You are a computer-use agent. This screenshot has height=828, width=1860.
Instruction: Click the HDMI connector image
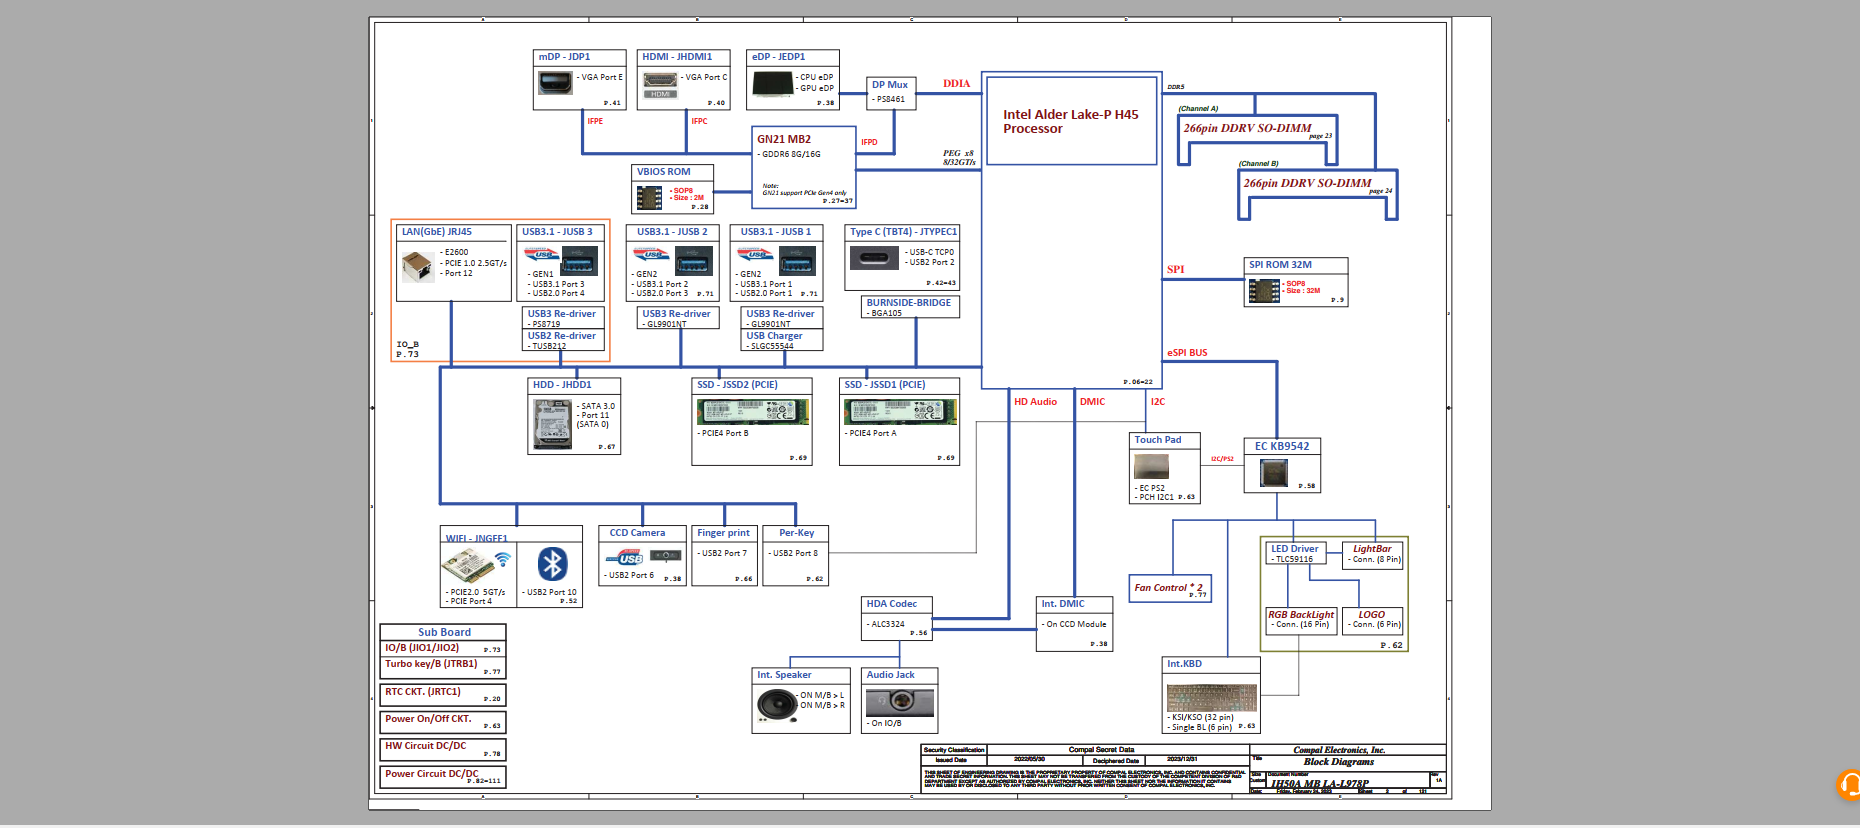[x=660, y=83]
